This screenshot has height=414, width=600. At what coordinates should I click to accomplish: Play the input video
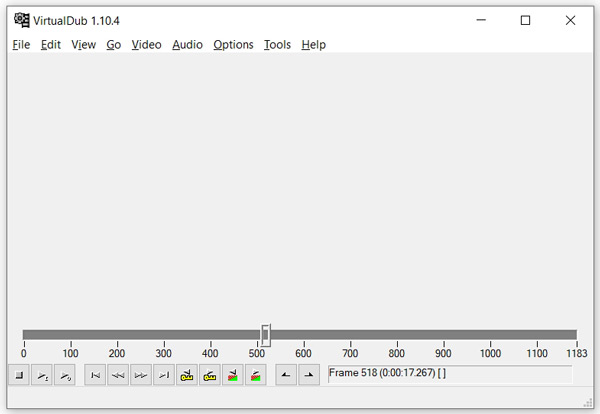coord(42,375)
